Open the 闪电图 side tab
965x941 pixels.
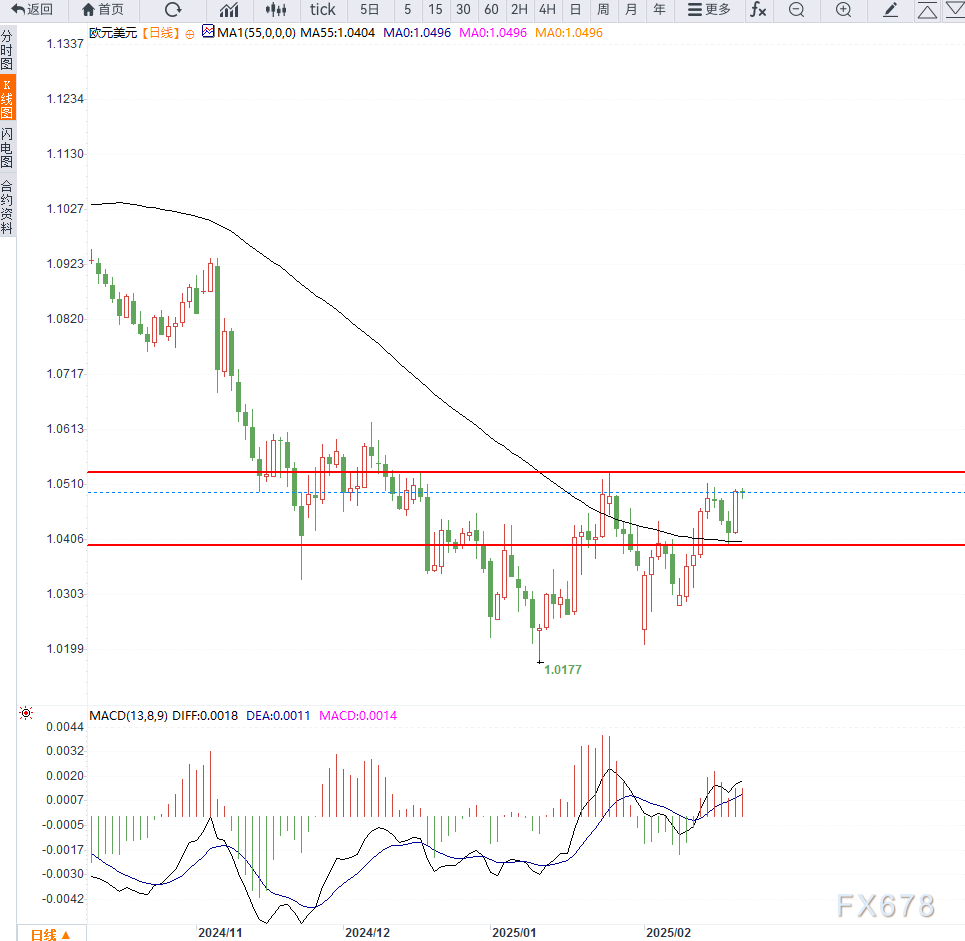(x=7, y=147)
